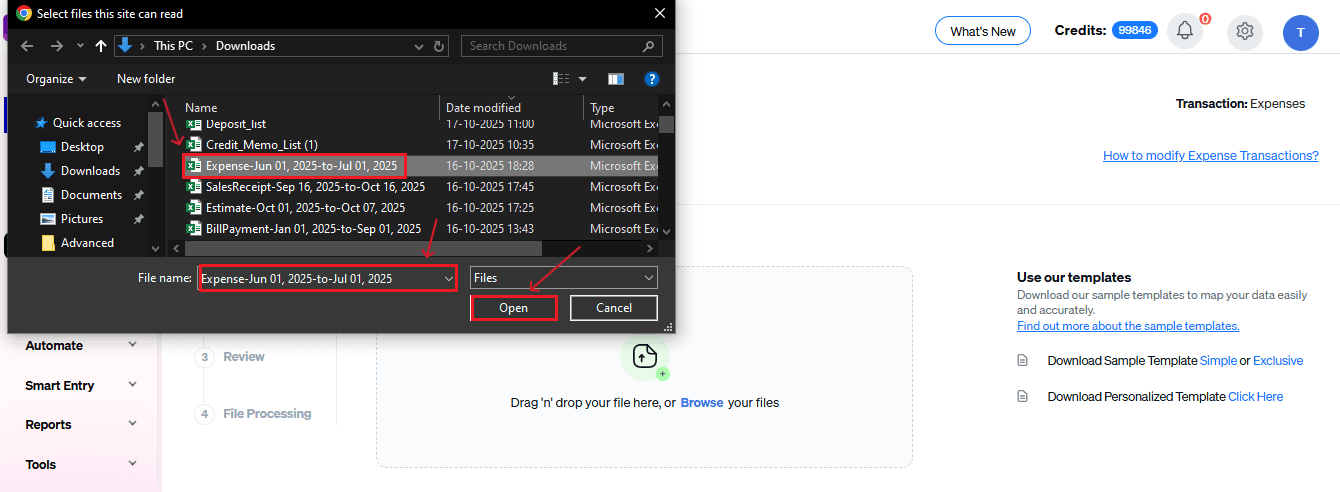Open Pictures folder in sidebar
The width and height of the screenshot is (1340, 492).
coord(72,219)
